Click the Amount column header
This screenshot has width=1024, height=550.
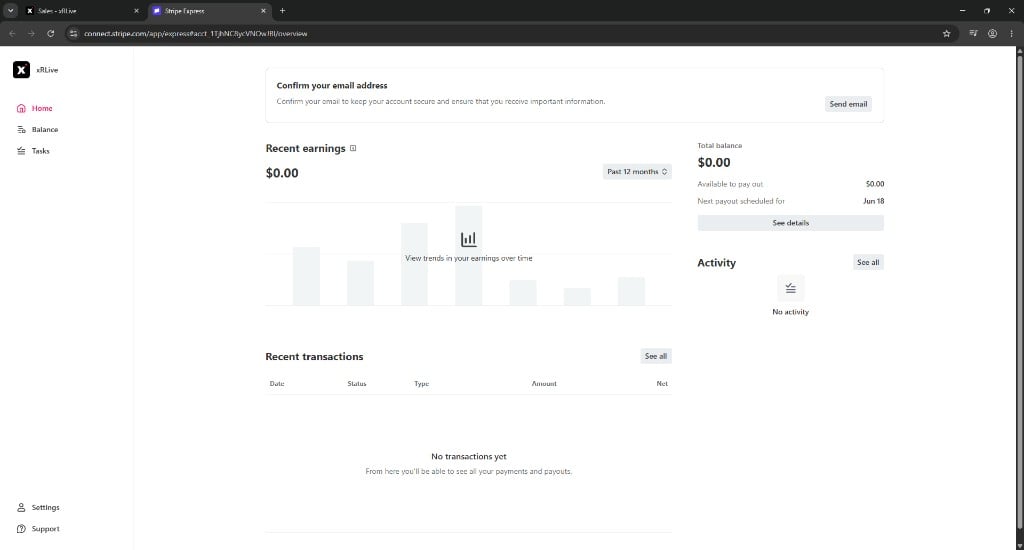click(544, 384)
